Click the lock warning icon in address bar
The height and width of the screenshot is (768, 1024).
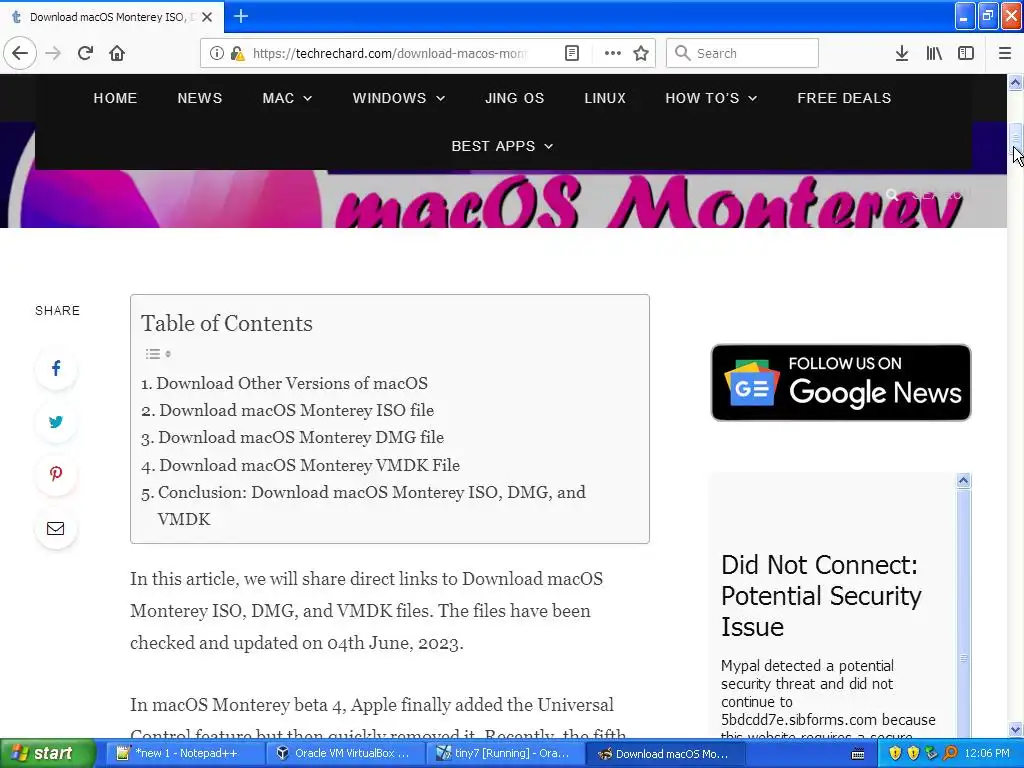point(238,53)
